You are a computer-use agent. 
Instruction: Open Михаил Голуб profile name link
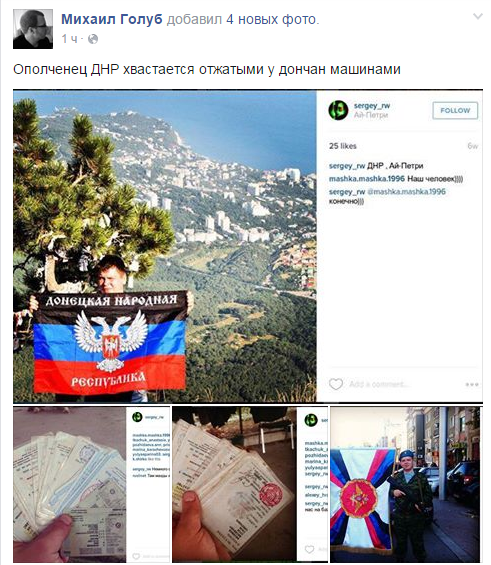[112, 19]
